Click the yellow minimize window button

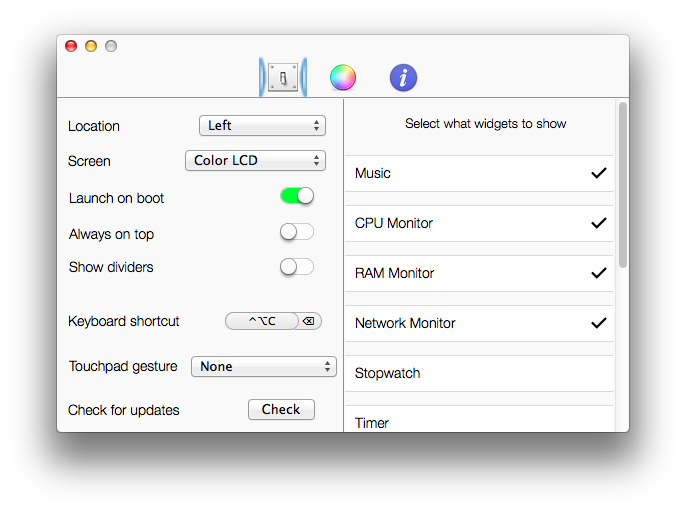91,46
